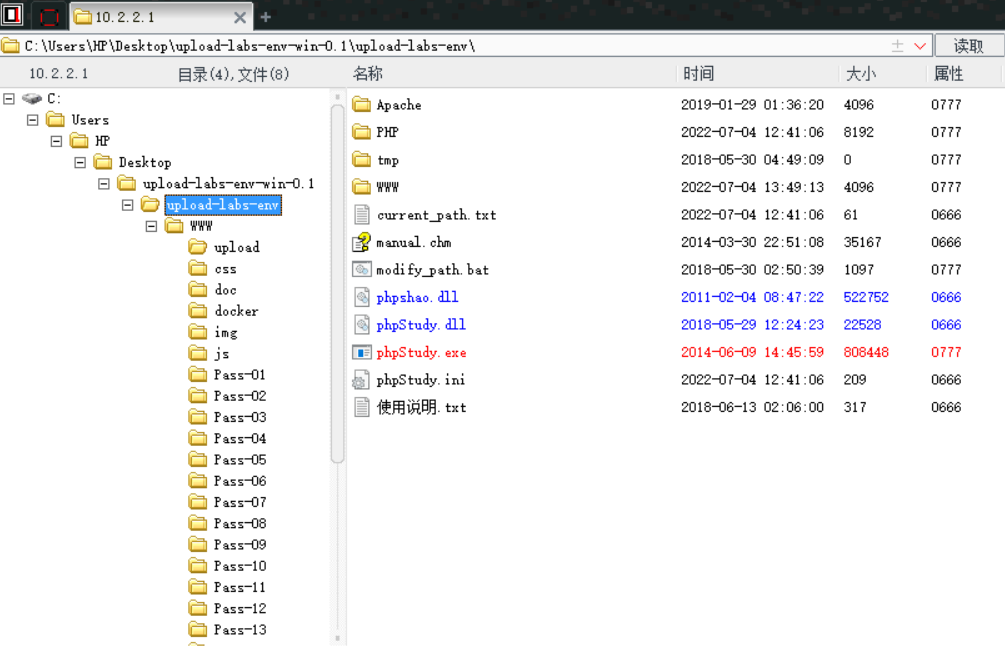Close the 10.2.2.1 tab
This screenshot has height=669, width=1005.
(240, 17)
